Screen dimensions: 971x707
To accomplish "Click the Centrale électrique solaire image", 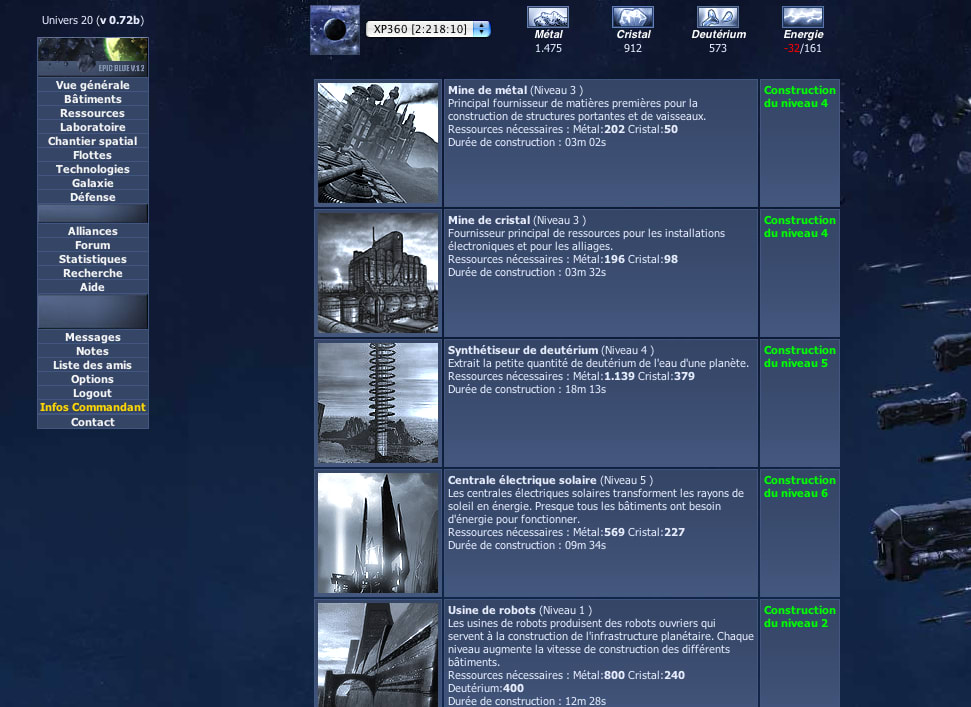I will pyautogui.click(x=378, y=533).
